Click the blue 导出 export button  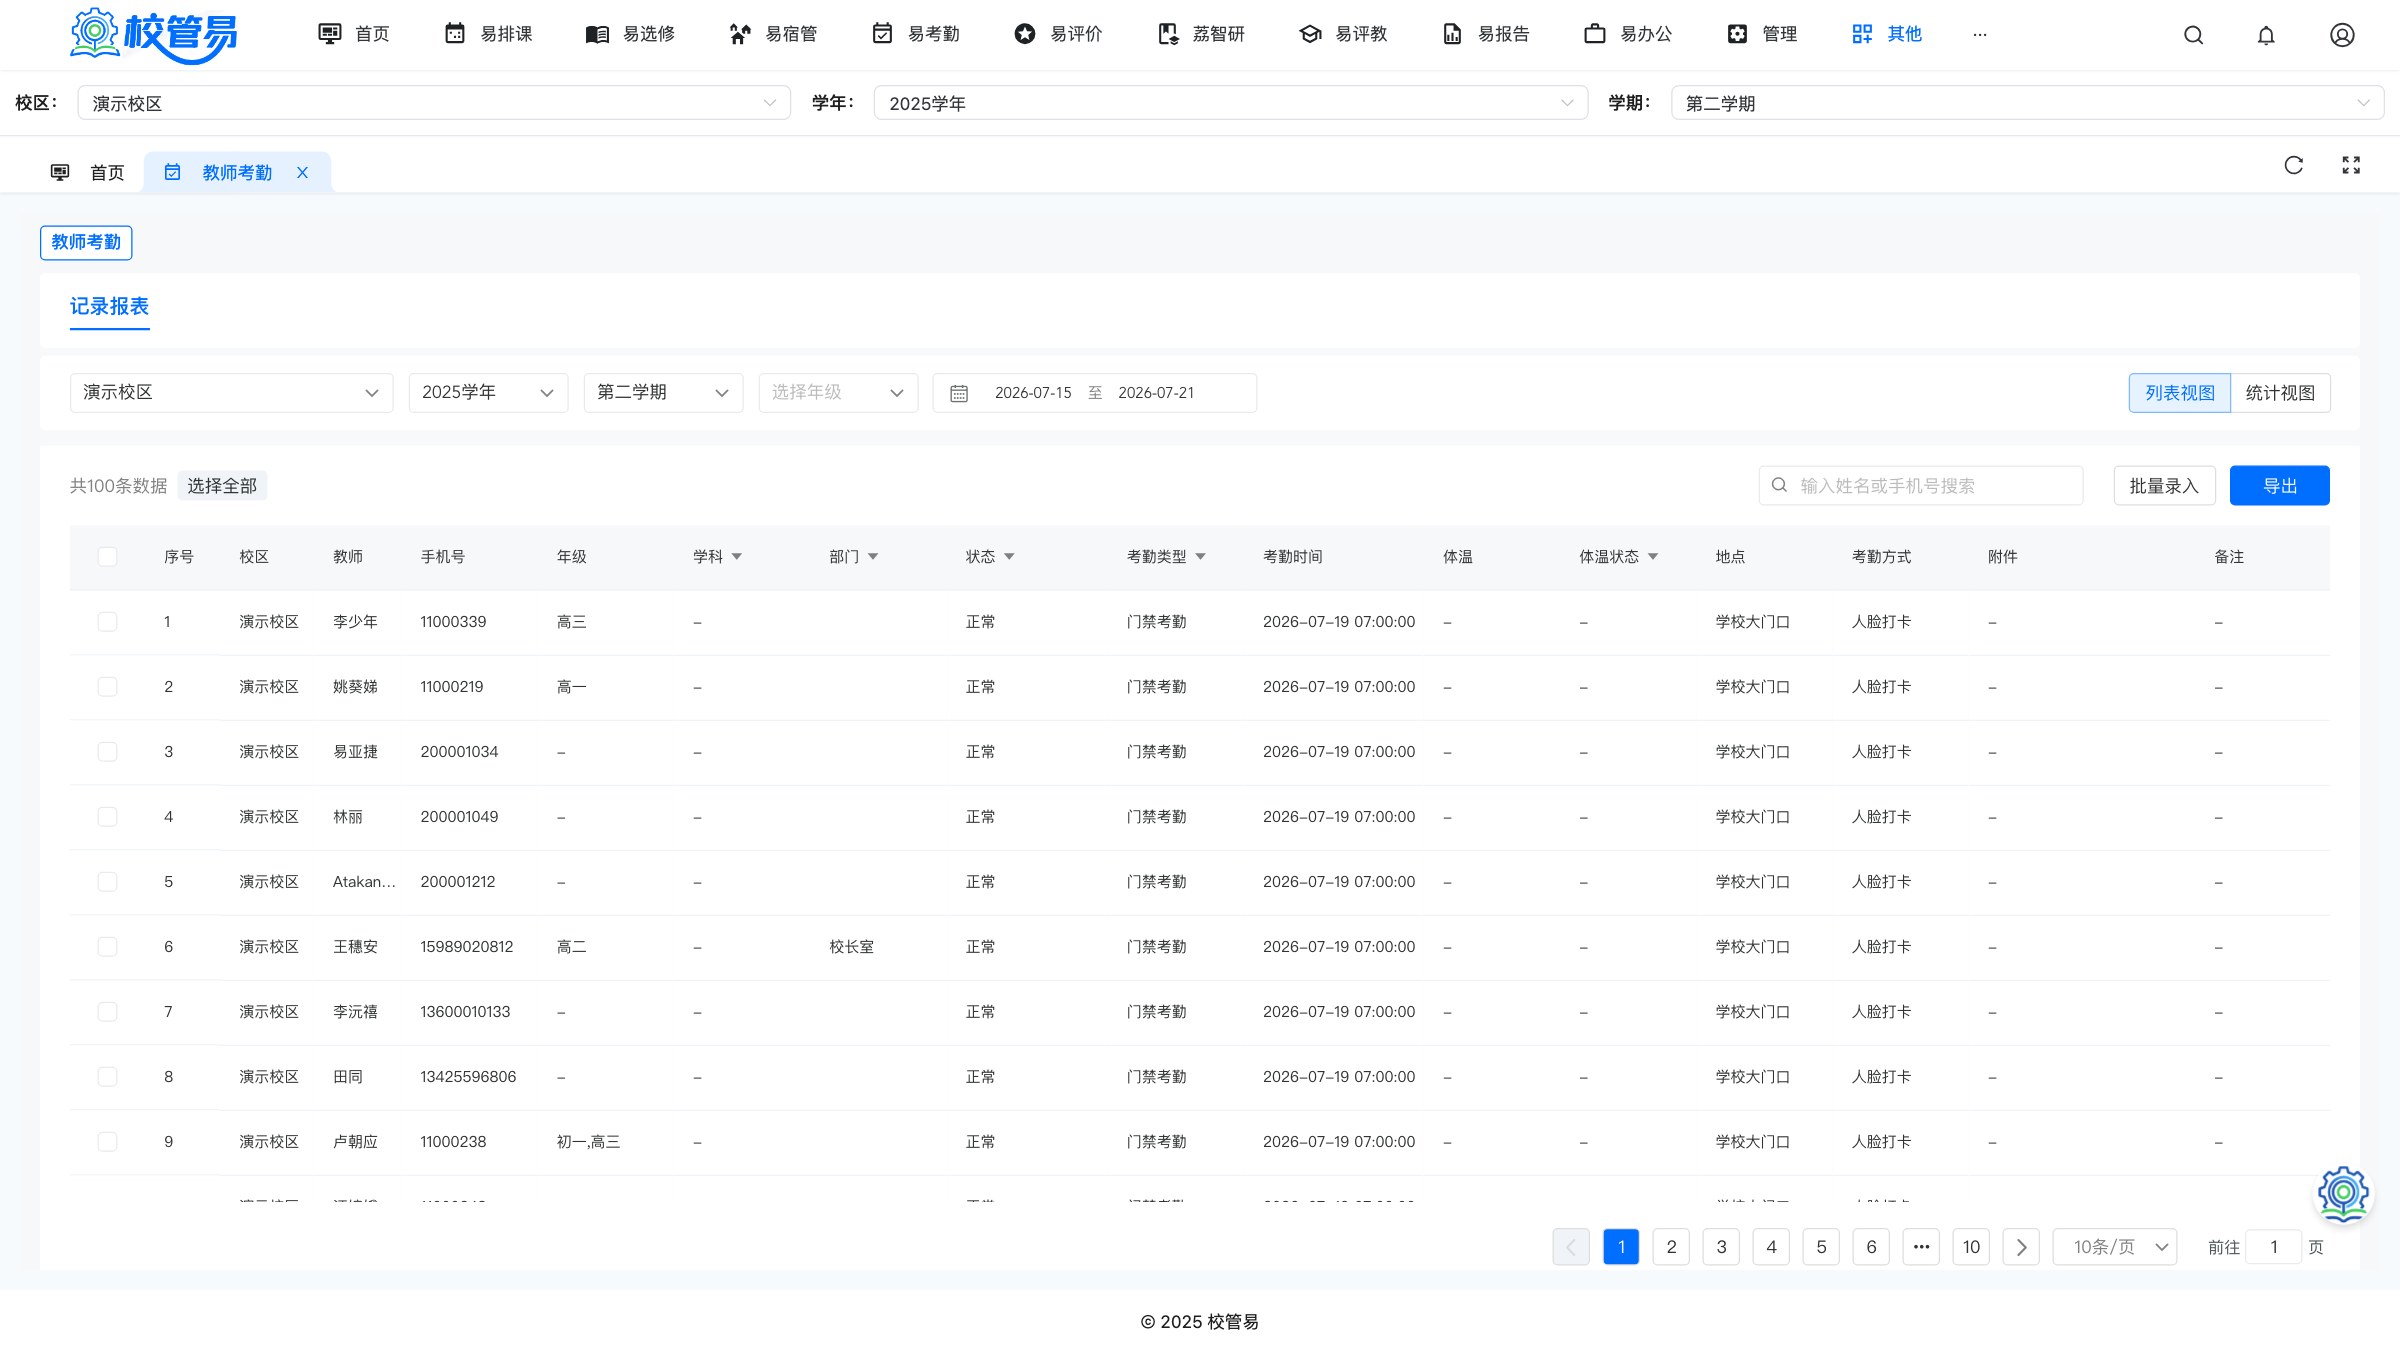(x=2280, y=486)
